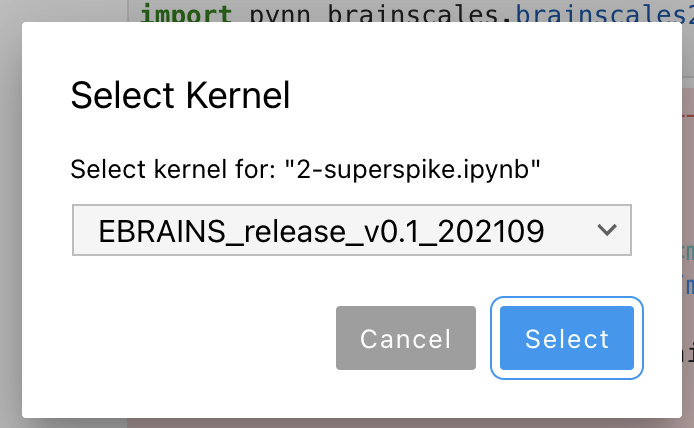Click the dark strip beneath the dialog
This screenshot has width=694, height=428.
352,423
